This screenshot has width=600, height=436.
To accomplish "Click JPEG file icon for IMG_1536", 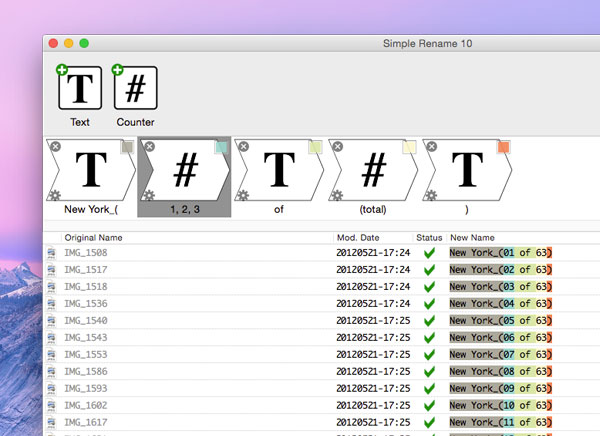I will 51,304.
